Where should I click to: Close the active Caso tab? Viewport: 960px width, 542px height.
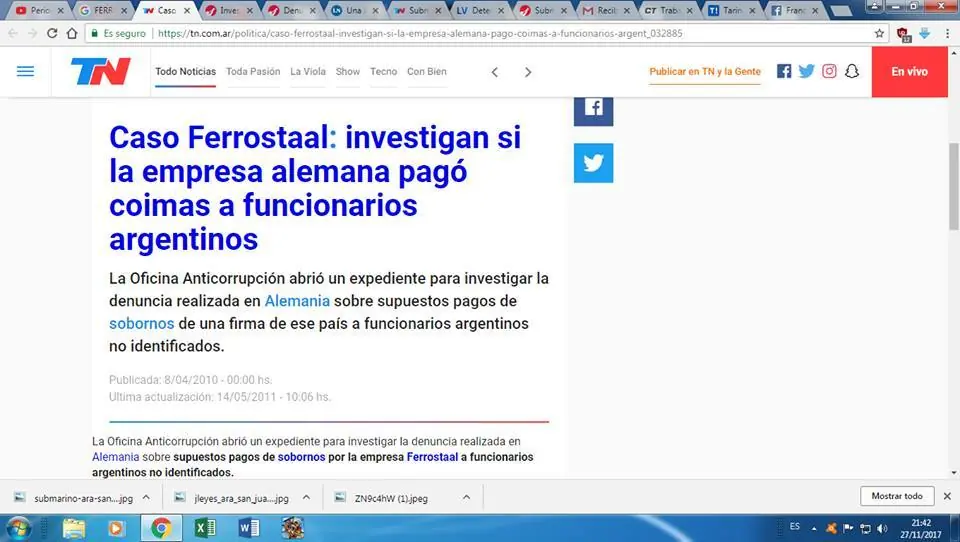click(187, 10)
